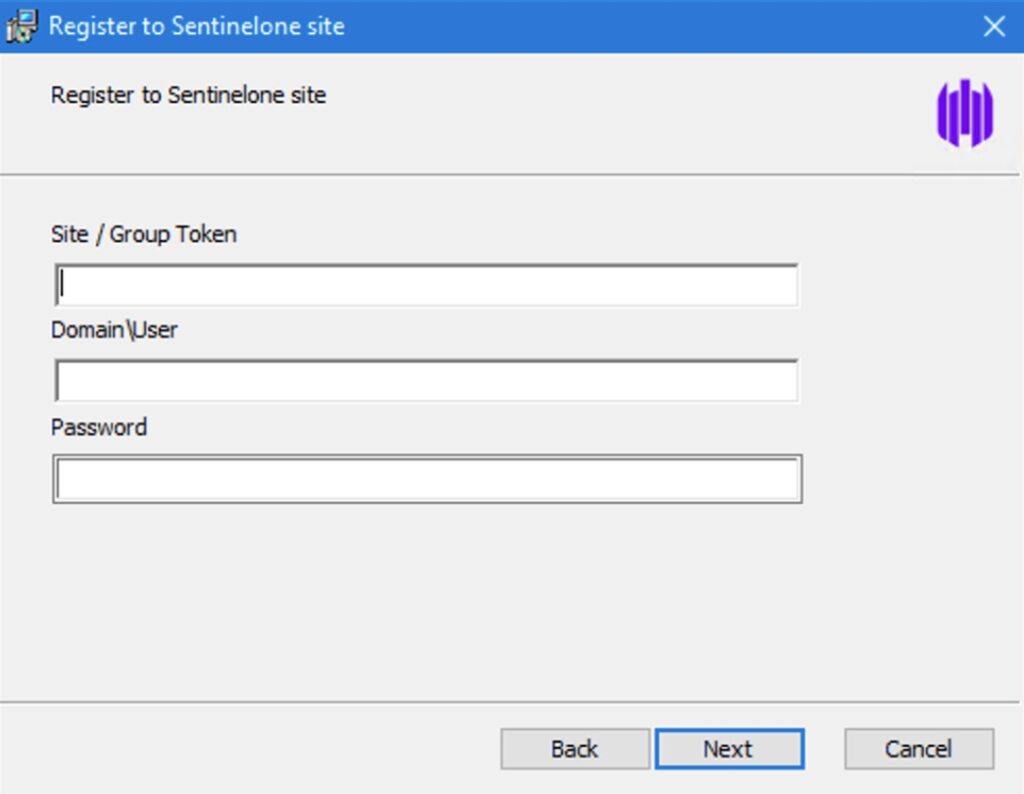Focus the Site / Group Token field
The height and width of the screenshot is (794, 1024).
click(427, 285)
